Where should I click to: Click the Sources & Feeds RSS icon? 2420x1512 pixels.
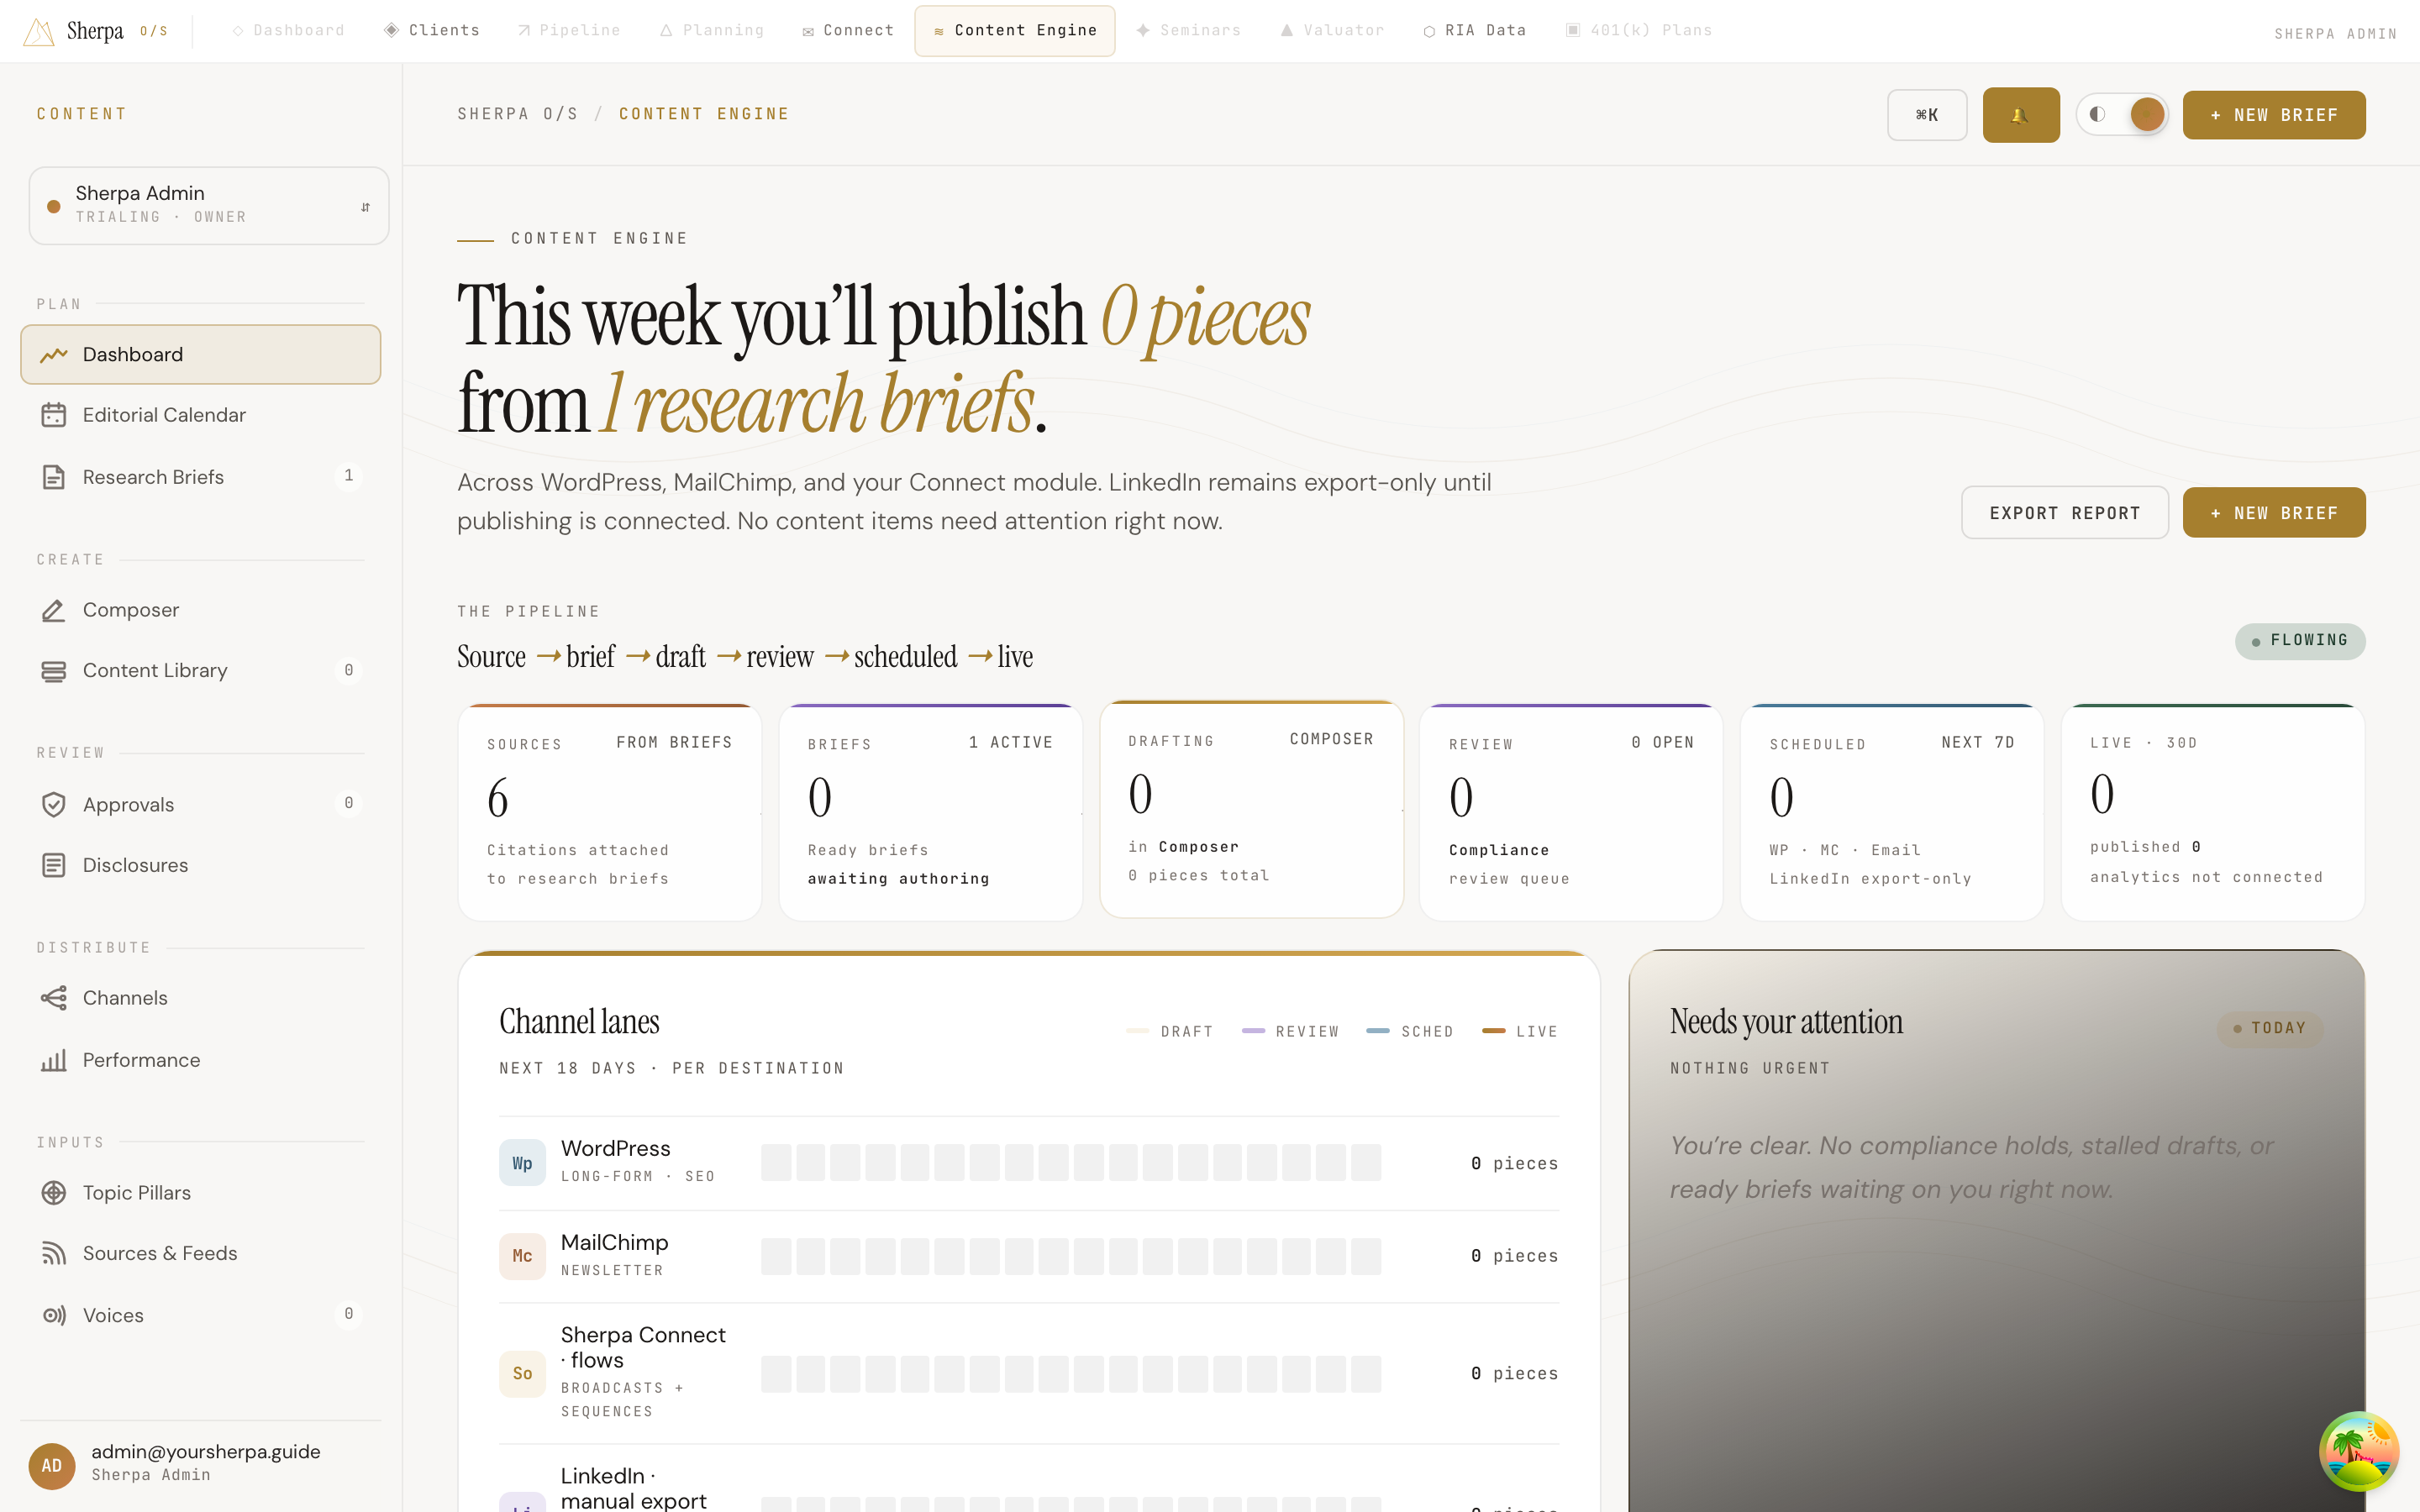[54, 1254]
